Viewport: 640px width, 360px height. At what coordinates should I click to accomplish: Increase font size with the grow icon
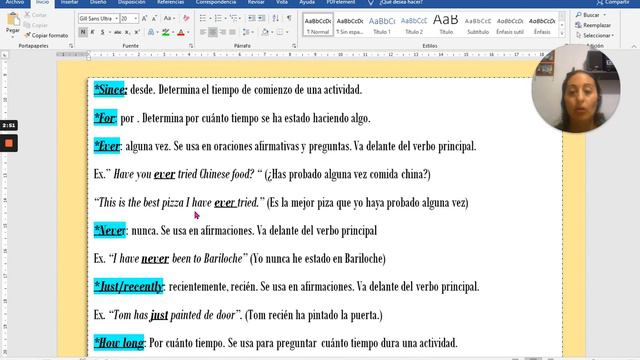(x=144, y=18)
